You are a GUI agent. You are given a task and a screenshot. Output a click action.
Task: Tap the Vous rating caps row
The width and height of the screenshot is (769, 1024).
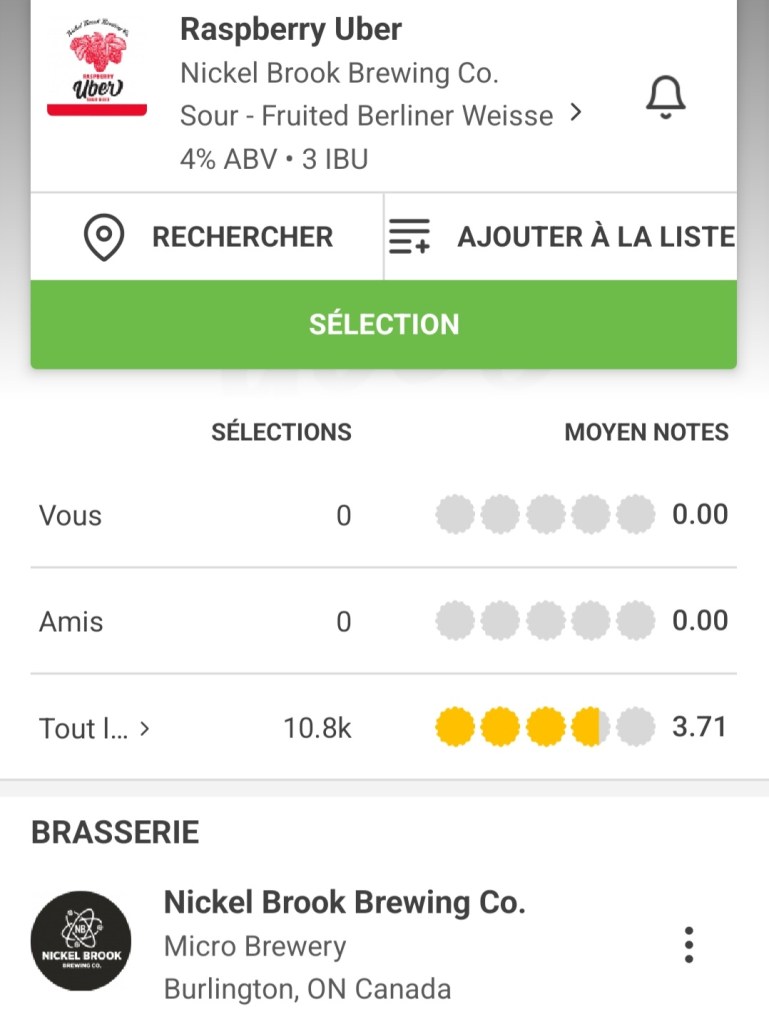pyautogui.click(x=545, y=515)
